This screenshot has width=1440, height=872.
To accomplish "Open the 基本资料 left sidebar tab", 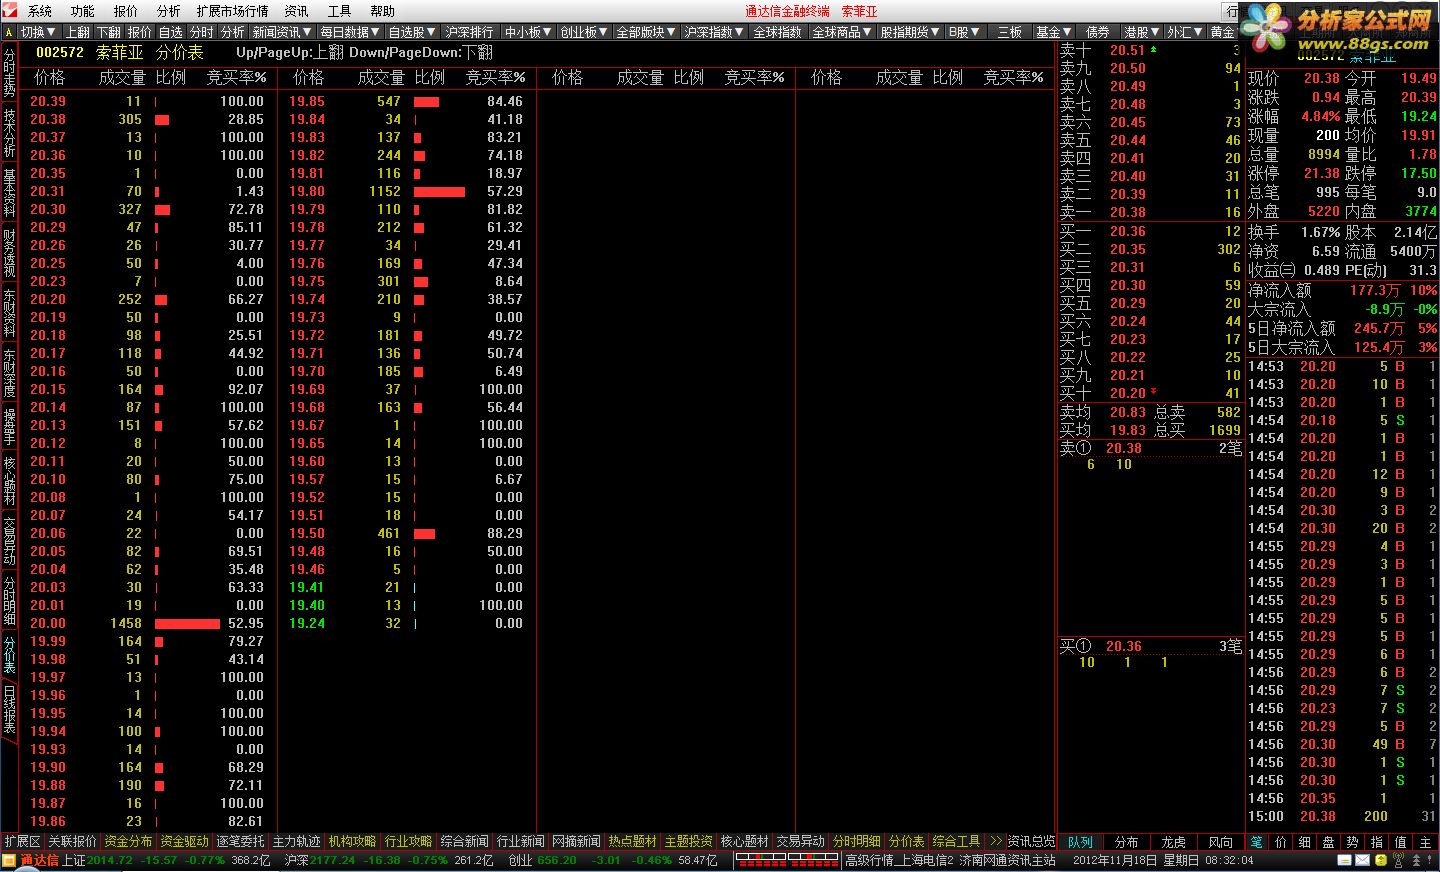I will (x=9, y=193).
